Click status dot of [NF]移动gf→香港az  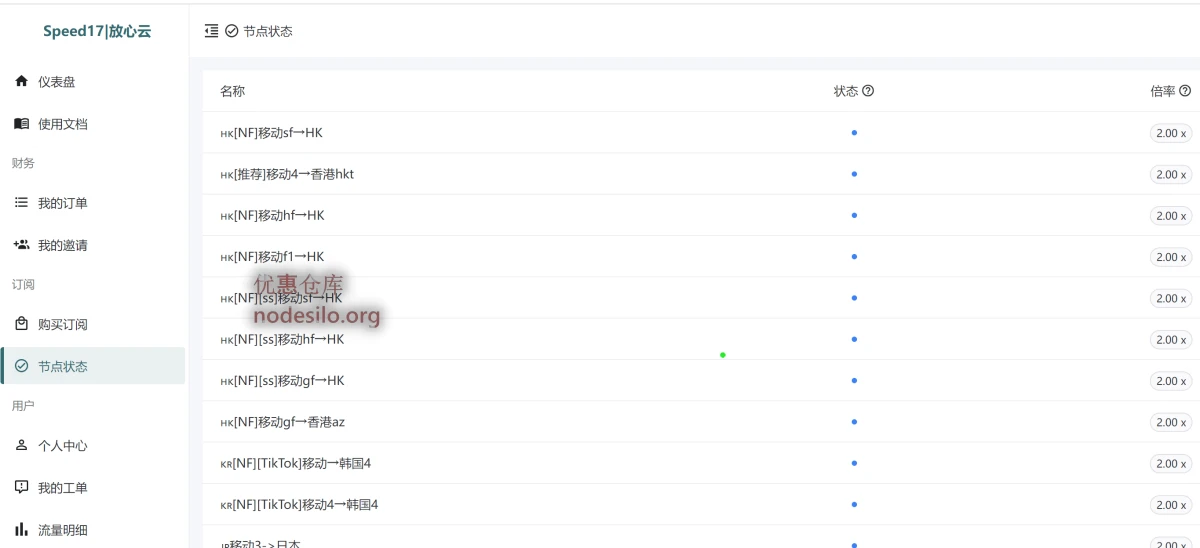[854, 422]
